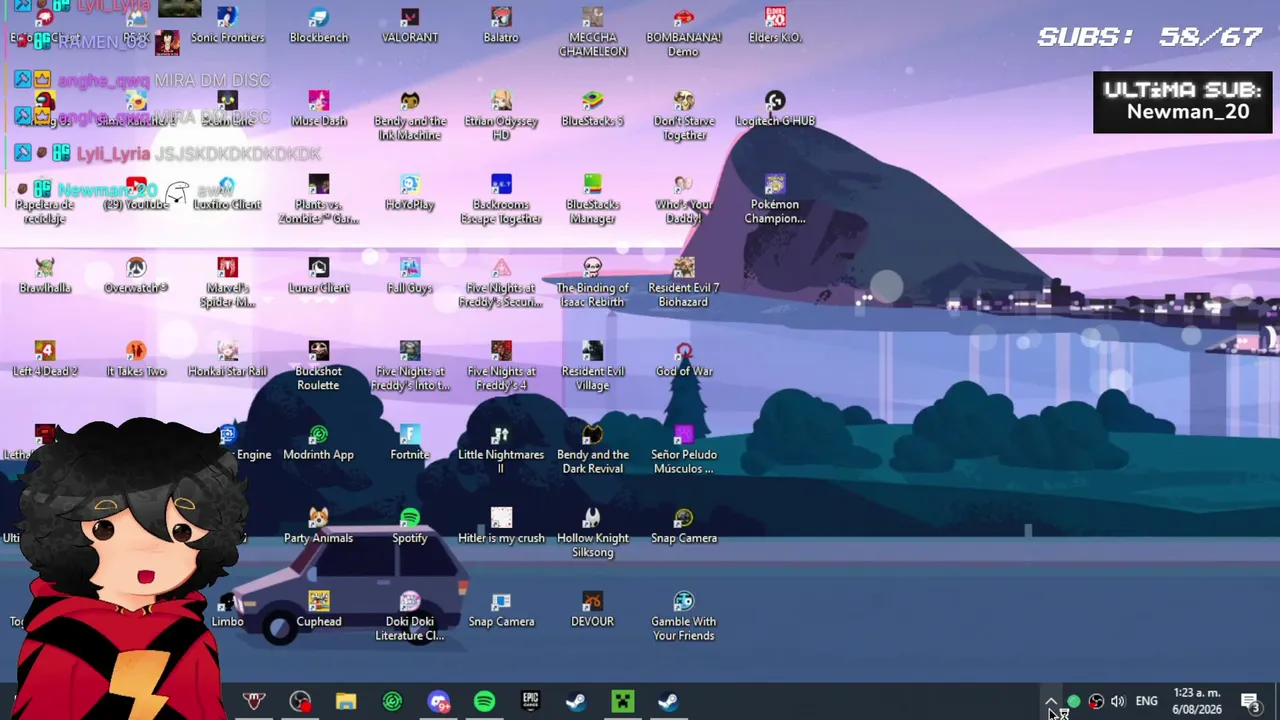Click the Backrooms Escape Together icon
Screen dimensions: 1280x720
[x=501, y=199]
